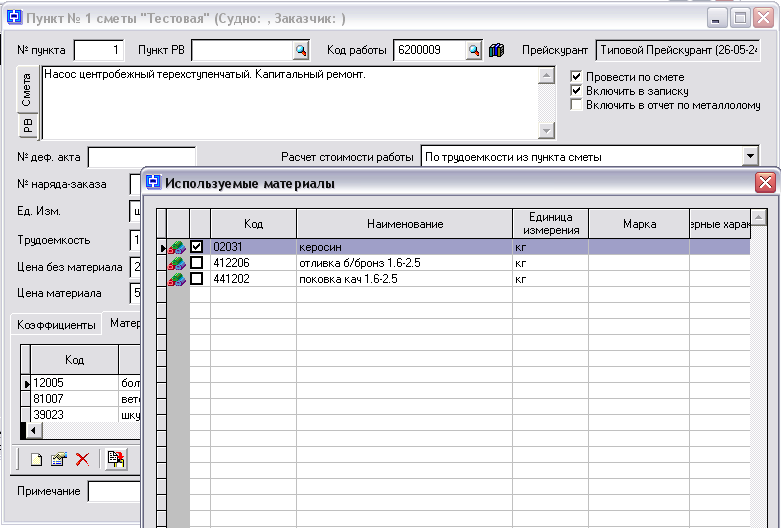Click the Наименование column header

[405, 224]
